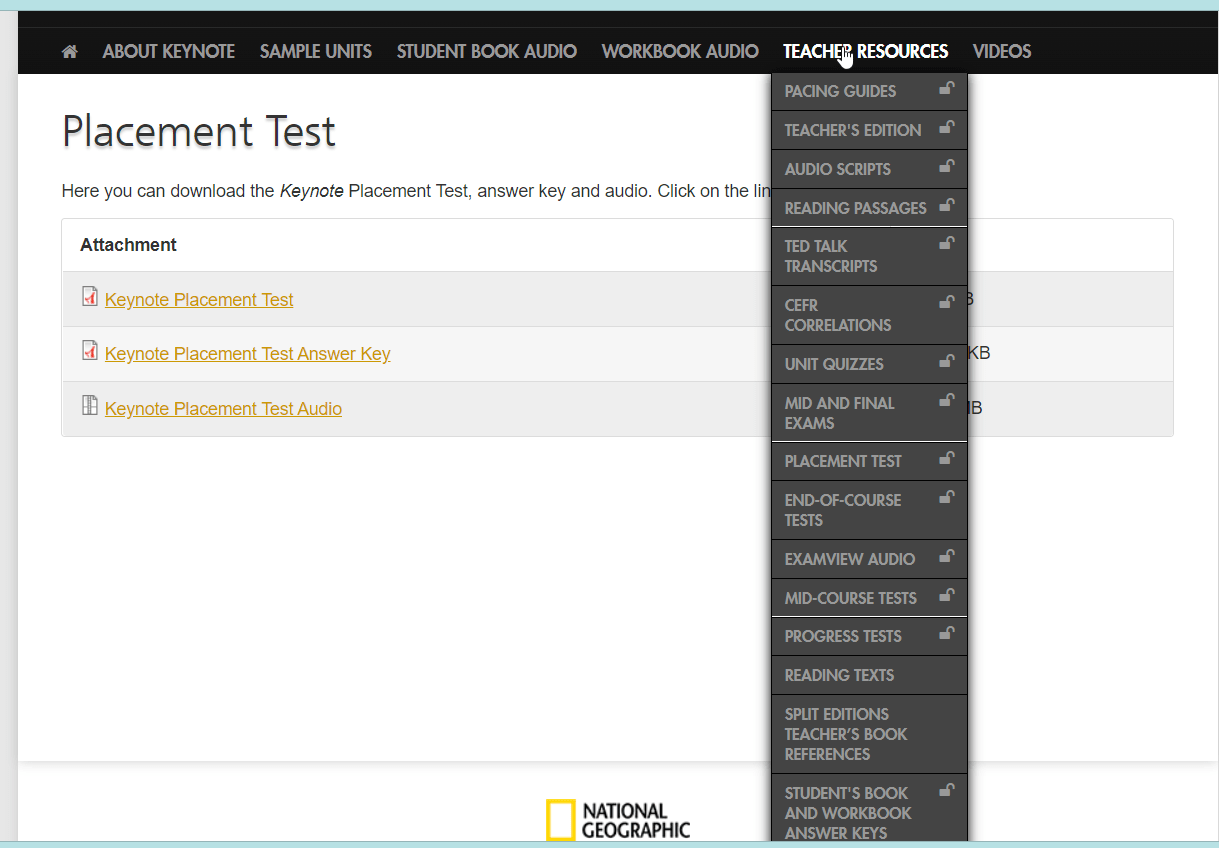
Task: Click the archive icon beside Placement Test Audio
Action: tap(90, 406)
